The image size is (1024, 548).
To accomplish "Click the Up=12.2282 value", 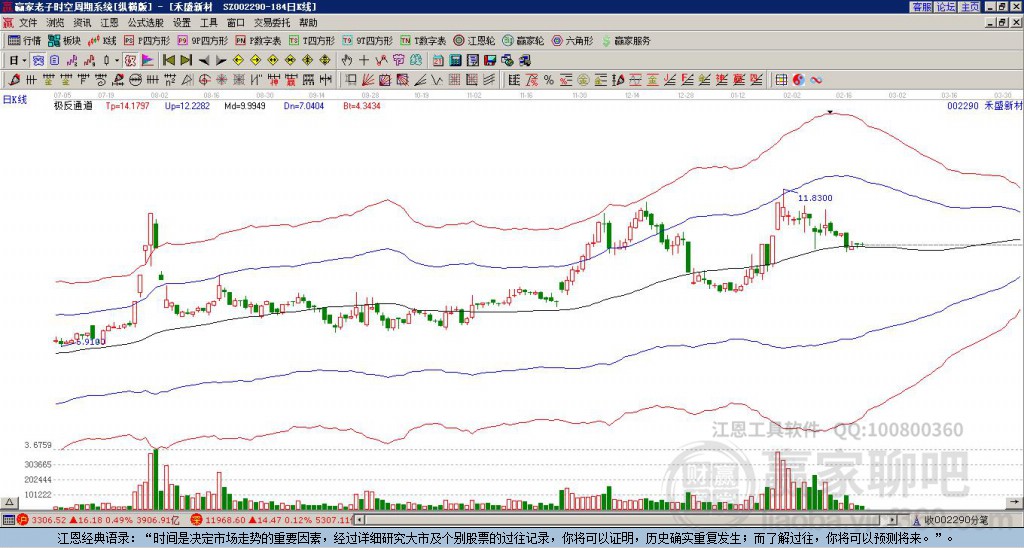I will [187, 105].
